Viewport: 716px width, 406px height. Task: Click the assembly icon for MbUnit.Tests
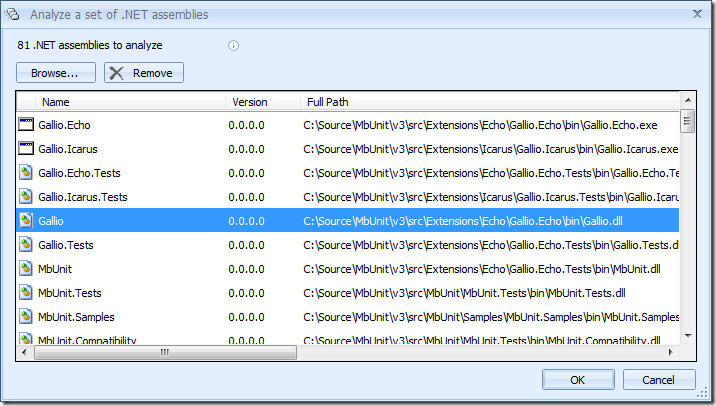pyautogui.click(x=26, y=293)
